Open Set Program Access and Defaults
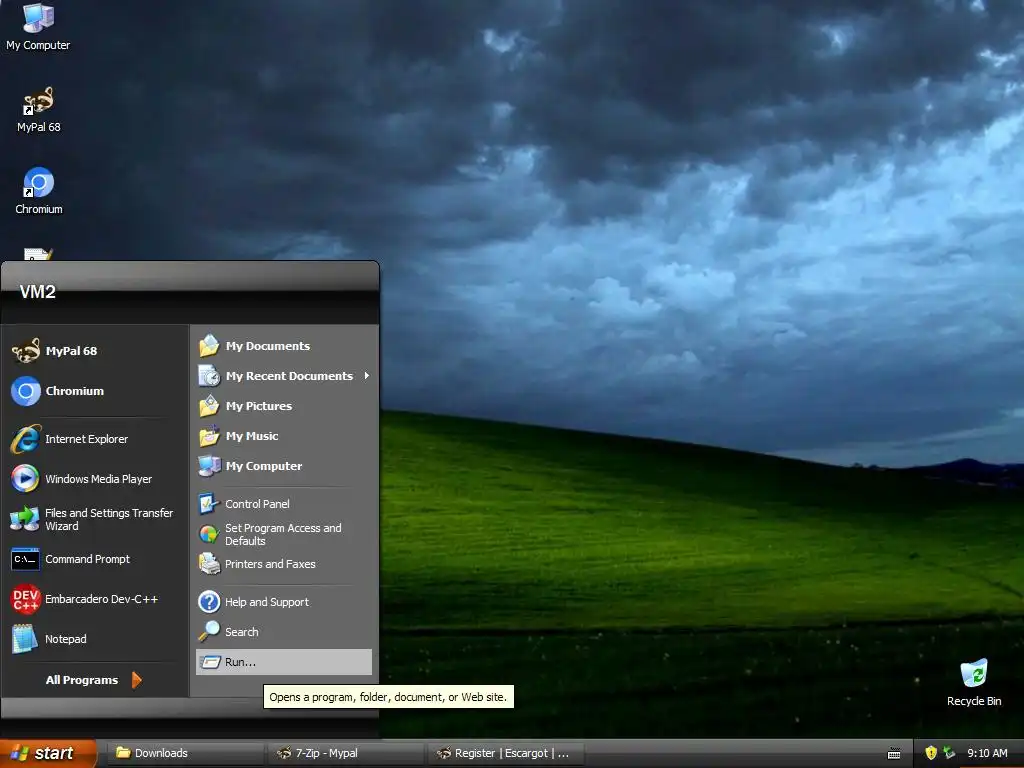The height and width of the screenshot is (768, 1024). tap(283, 534)
